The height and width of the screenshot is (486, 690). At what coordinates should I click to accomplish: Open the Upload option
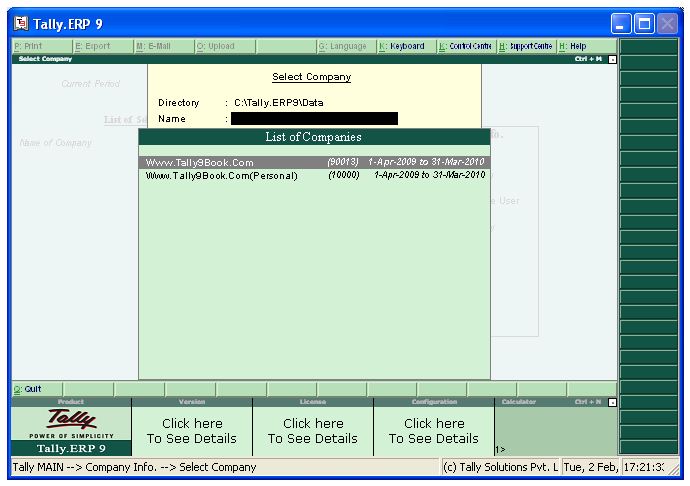[x=225, y=46]
